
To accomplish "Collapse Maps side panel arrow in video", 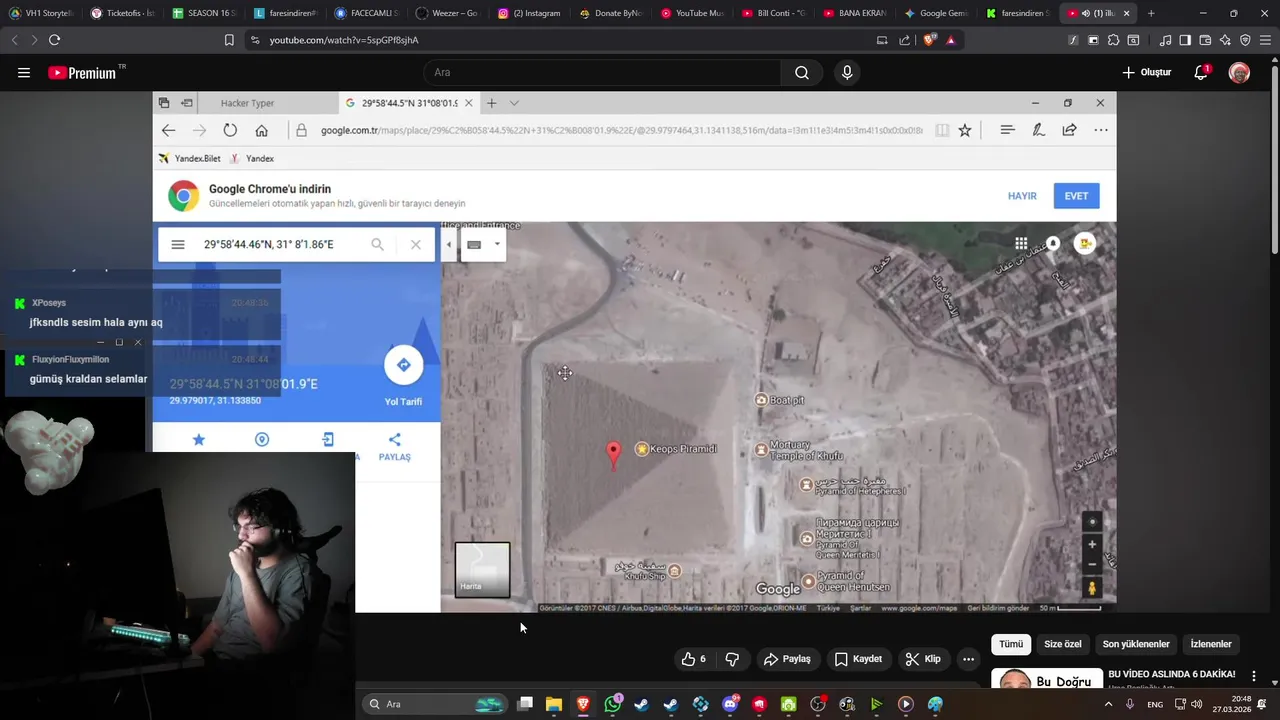I will [x=448, y=244].
